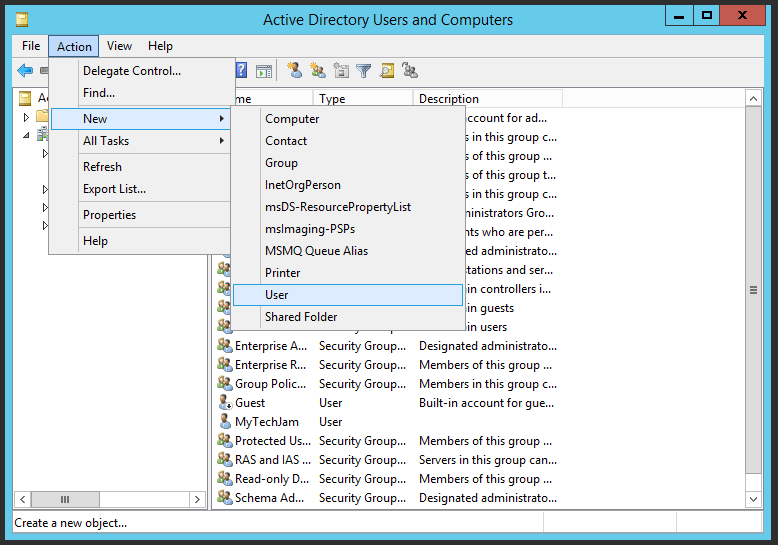Screen dimensions: 778x545
Task: Select User in the New submenu
Action: pyautogui.click(x=347, y=295)
